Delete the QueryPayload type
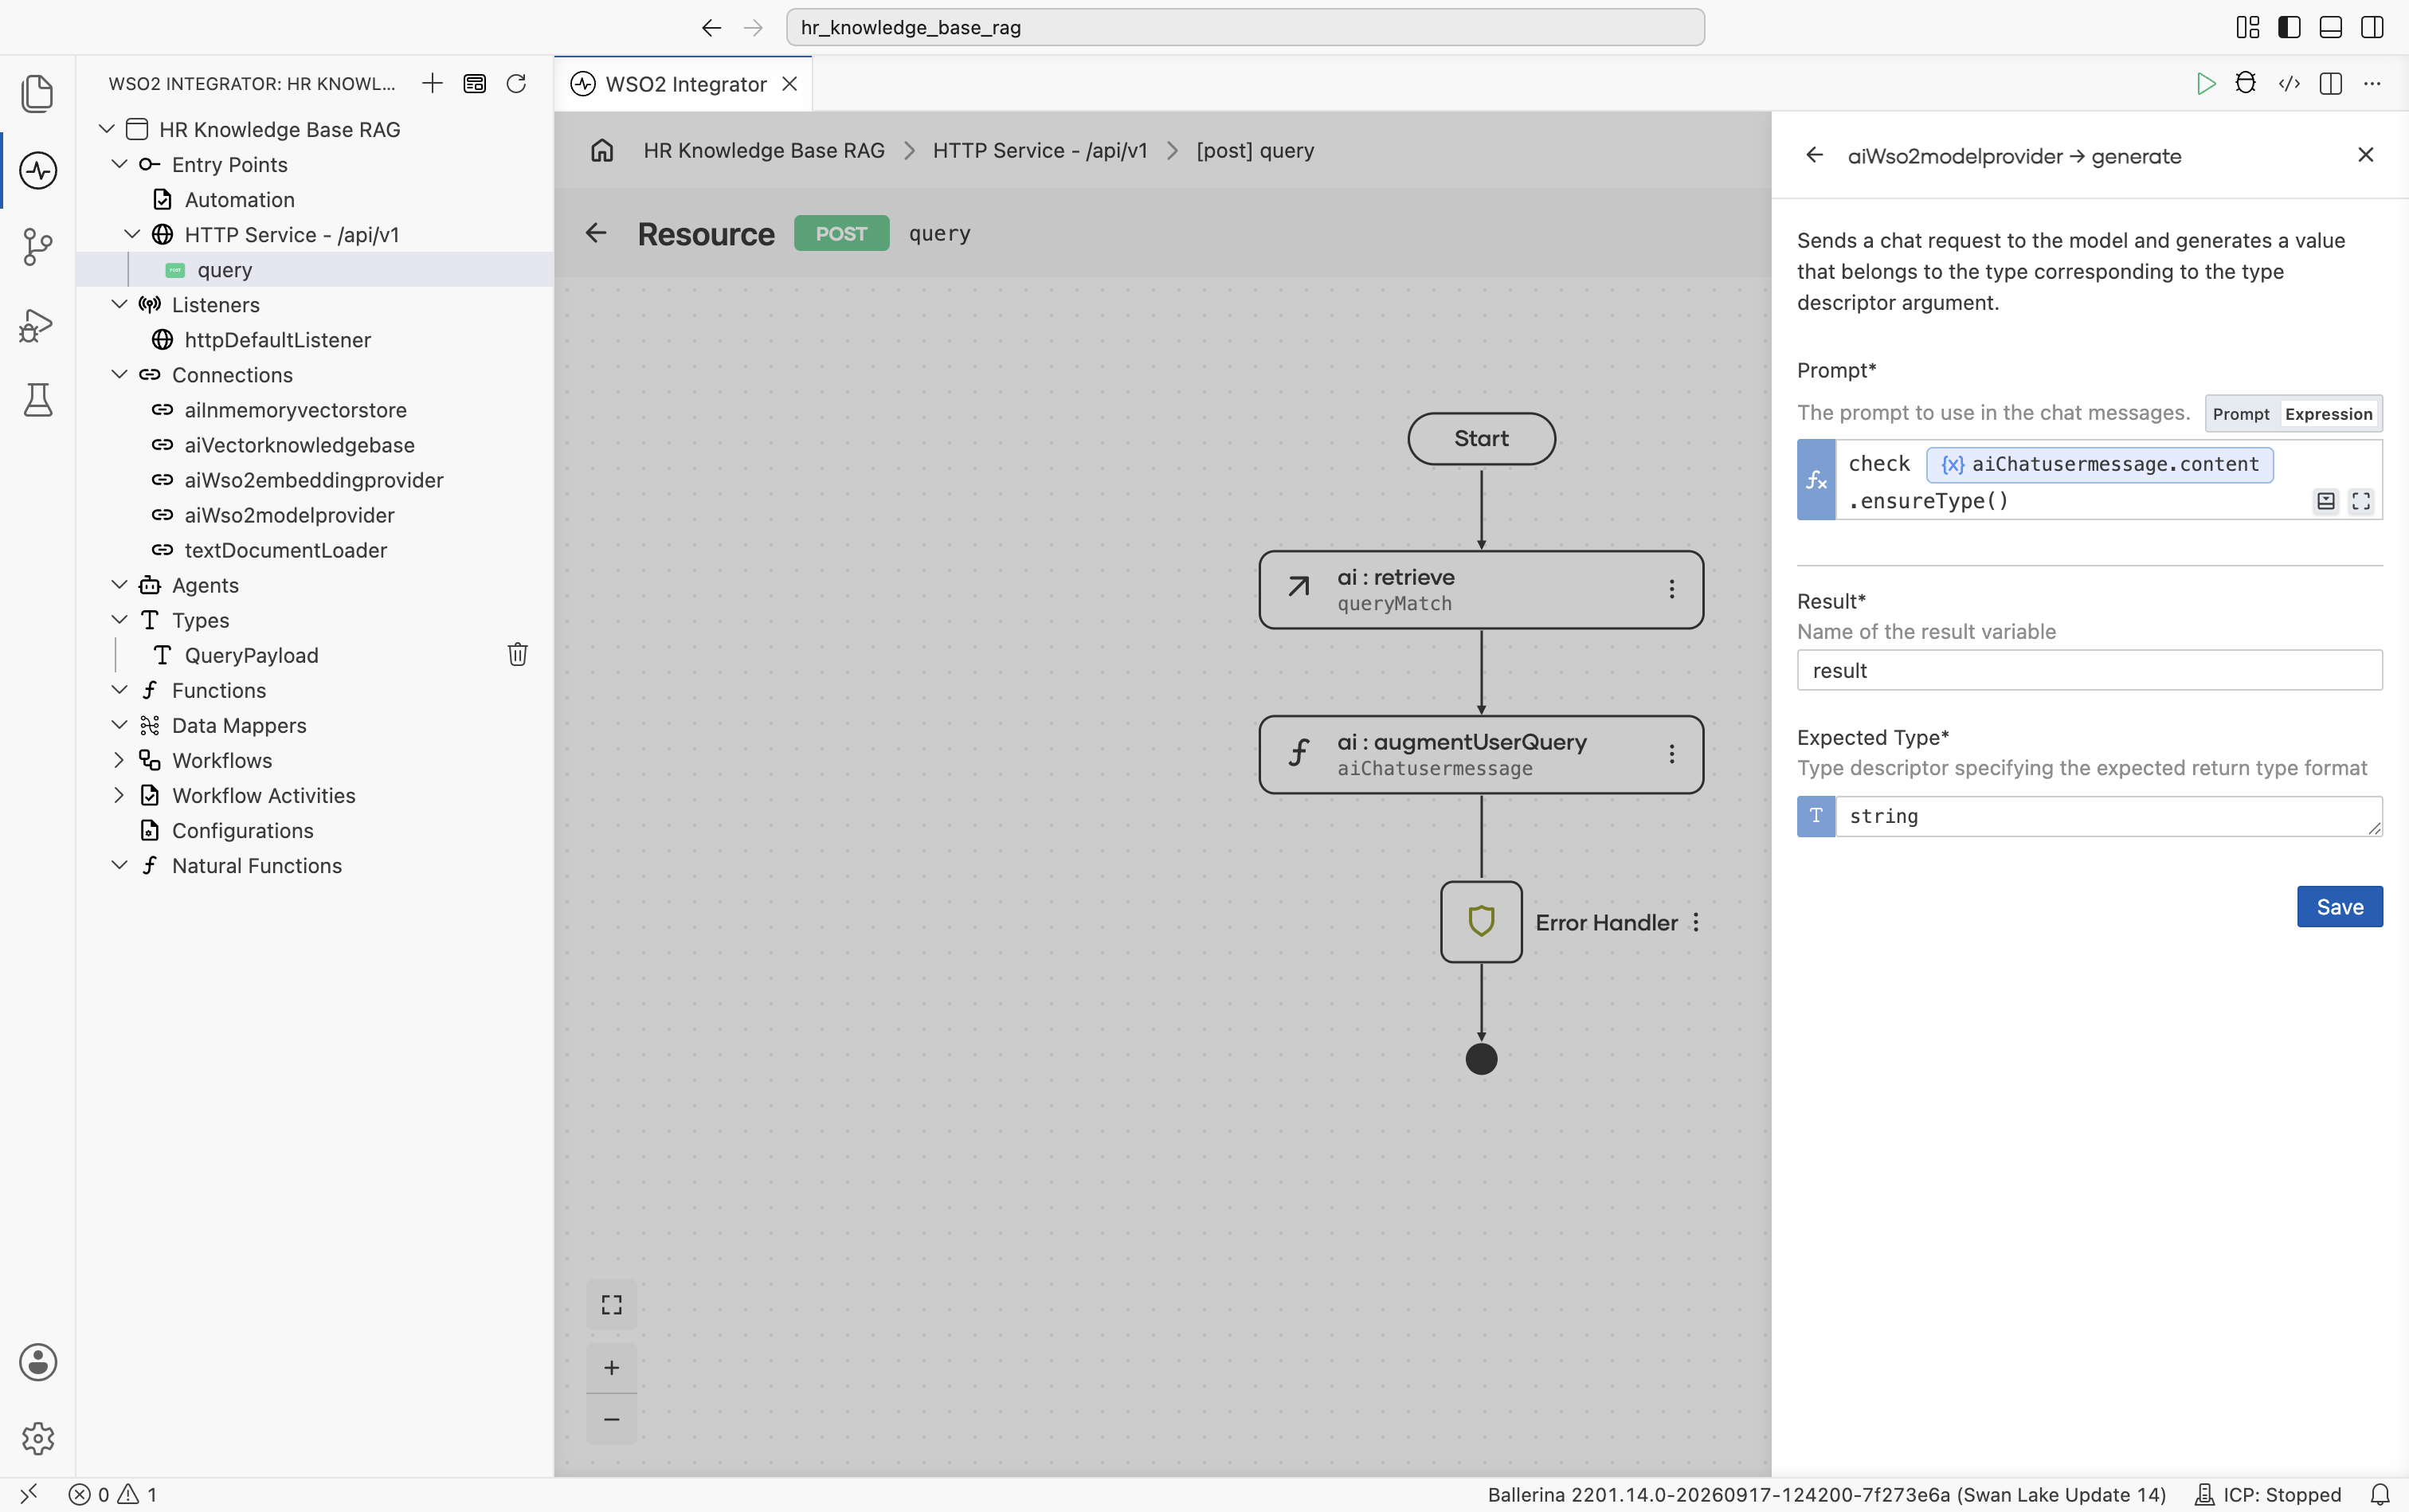This screenshot has height=1512, width=2409. pos(517,654)
